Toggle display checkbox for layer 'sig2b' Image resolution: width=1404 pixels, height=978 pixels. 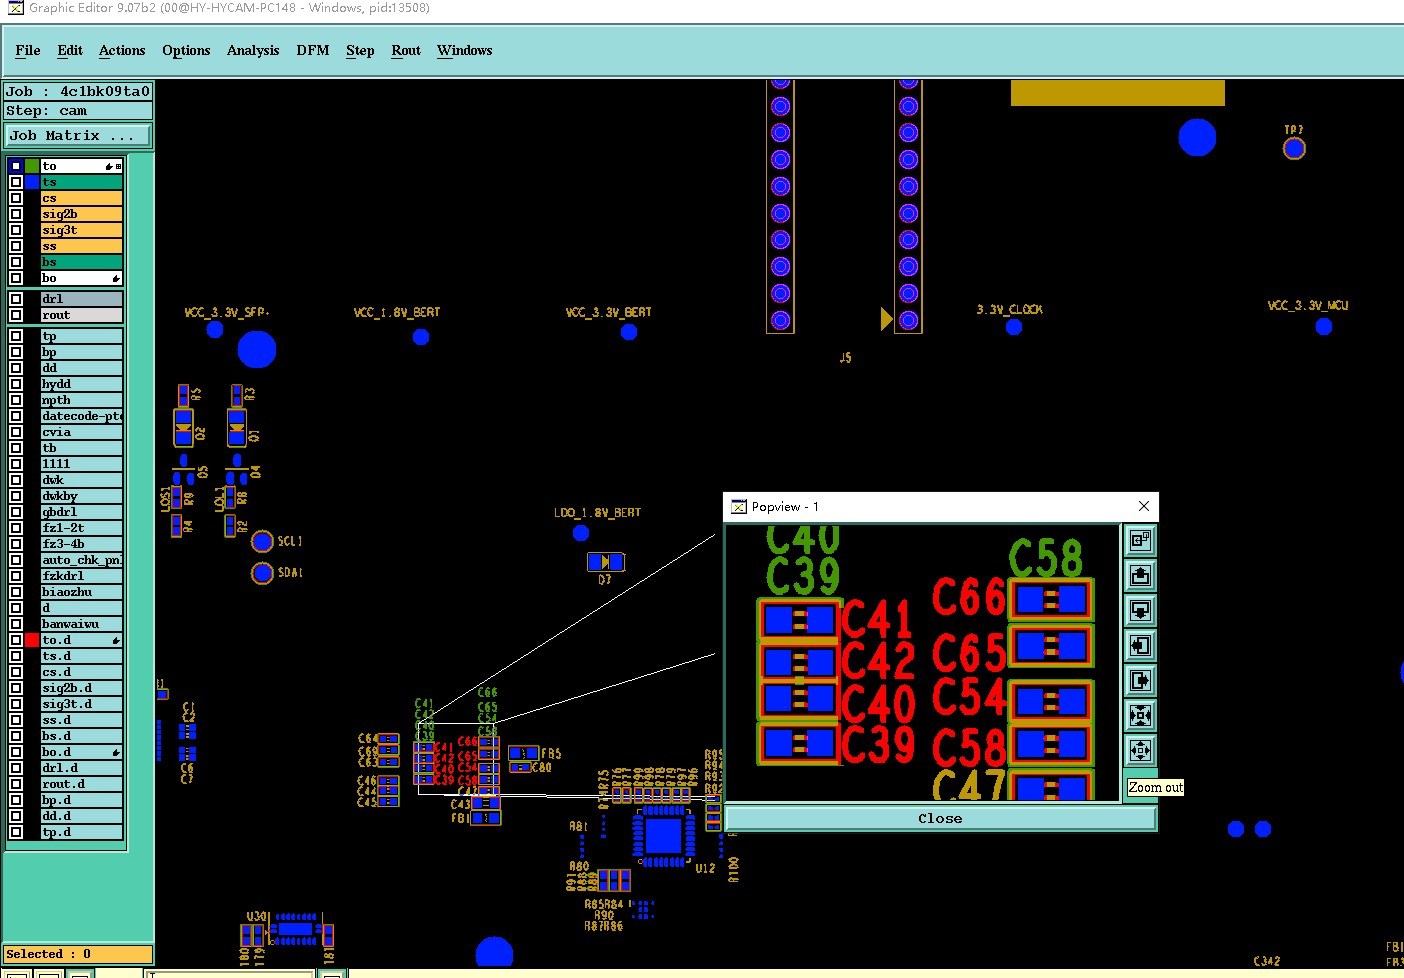16,214
